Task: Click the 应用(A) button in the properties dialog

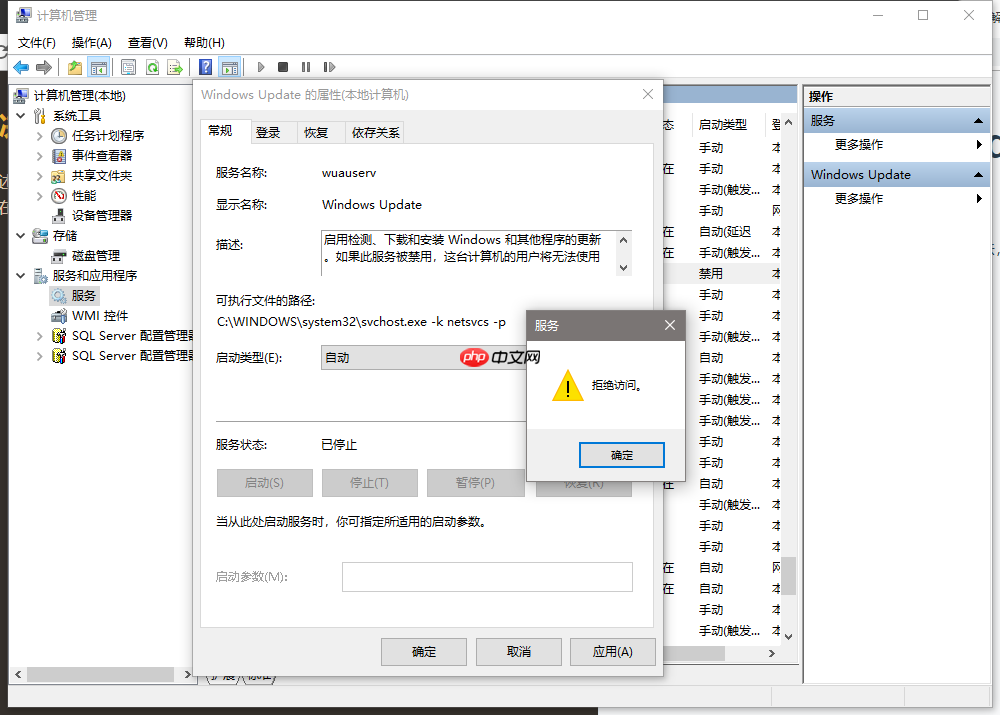Action: pyautogui.click(x=612, y=651)
